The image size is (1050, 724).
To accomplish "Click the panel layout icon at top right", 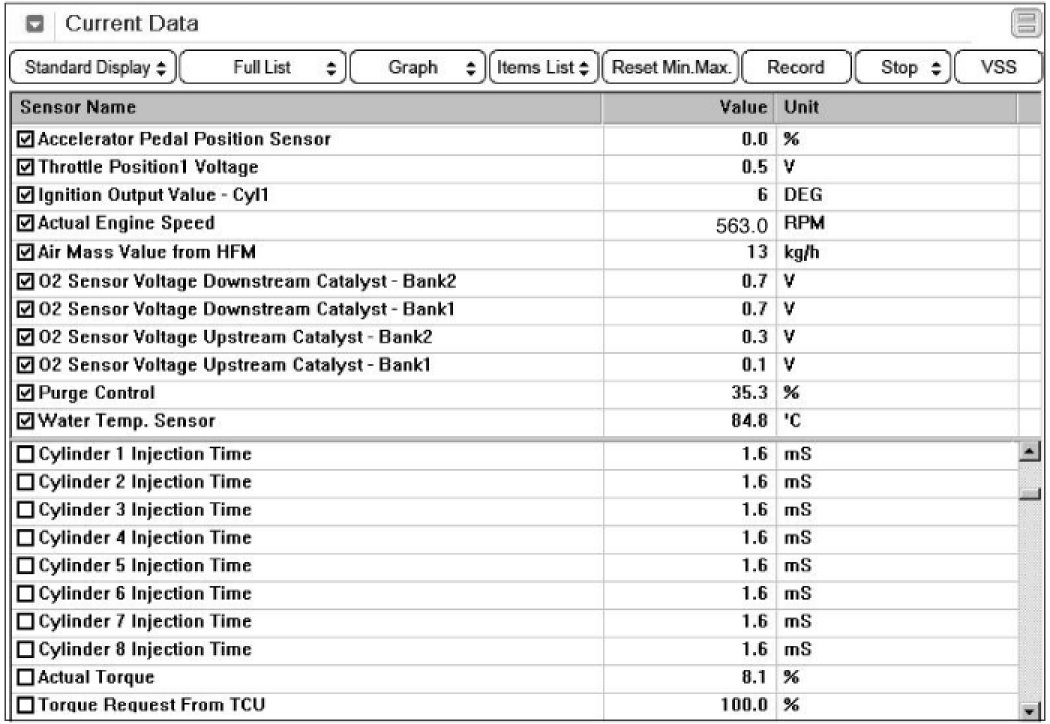I will point(1023,24).
